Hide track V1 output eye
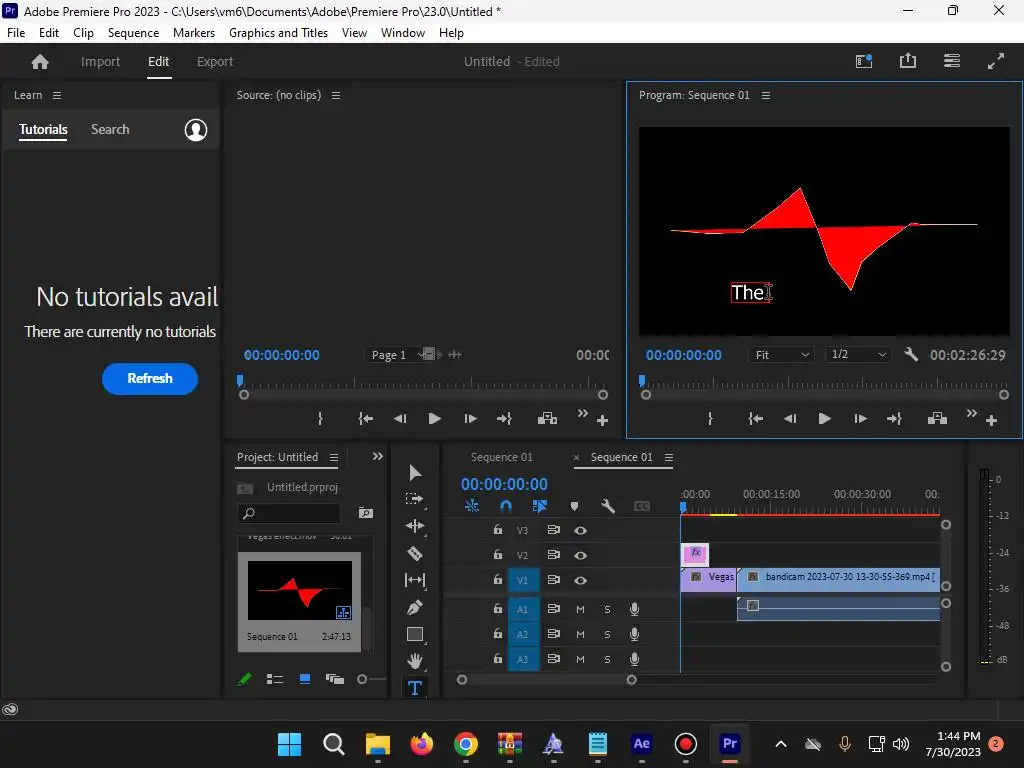The width and height of the screenshot is (1024, 768). pos(580,580)
